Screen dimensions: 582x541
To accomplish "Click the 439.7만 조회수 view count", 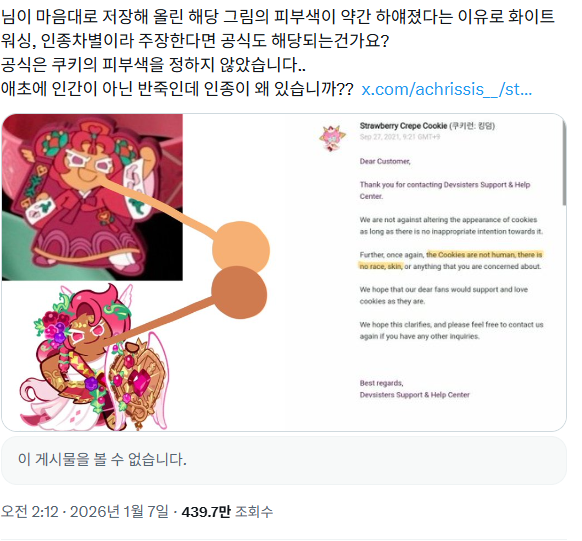I will pyautogui.click(x=227, y=512).
